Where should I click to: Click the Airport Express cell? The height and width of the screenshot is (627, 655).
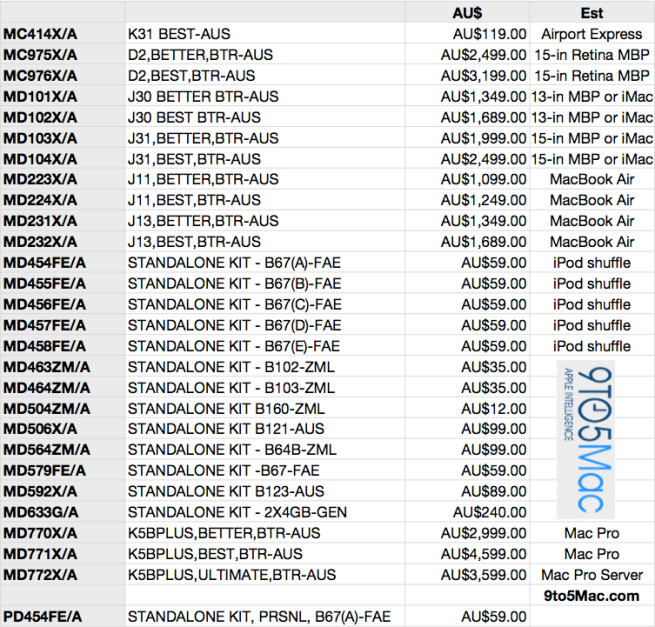pyautogui.click(x=592, y=34)
